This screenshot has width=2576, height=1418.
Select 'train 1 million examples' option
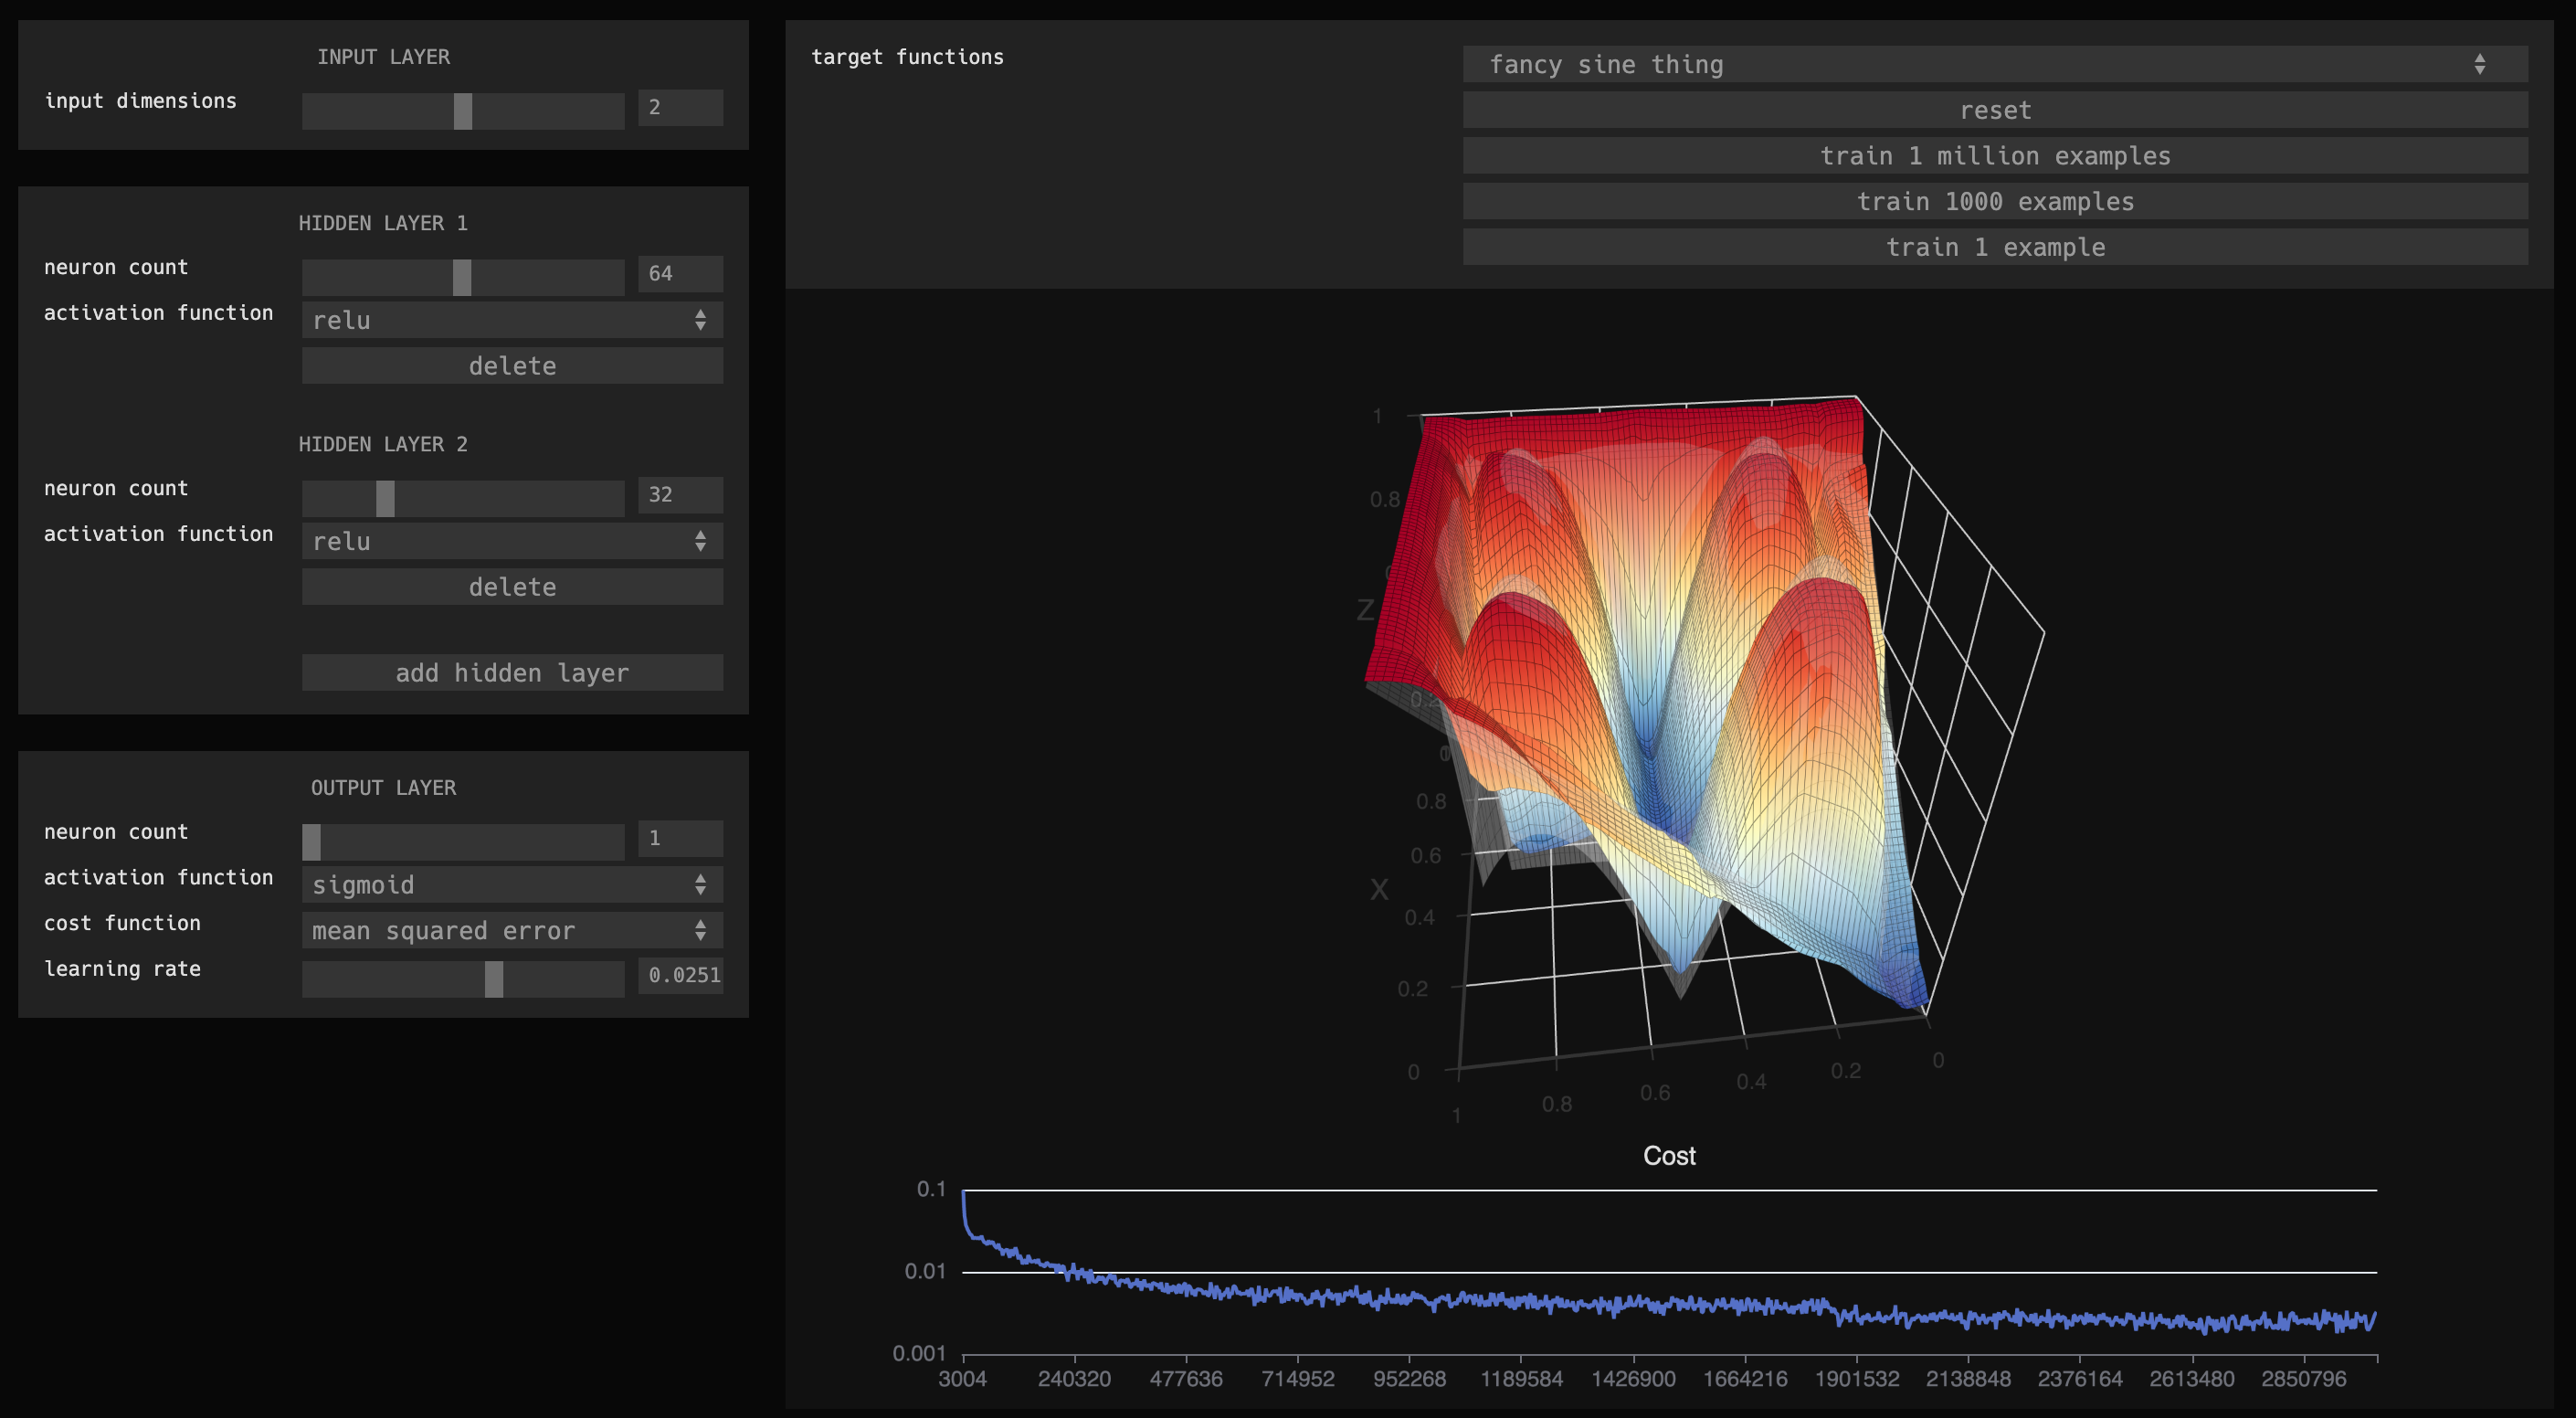1995,153
